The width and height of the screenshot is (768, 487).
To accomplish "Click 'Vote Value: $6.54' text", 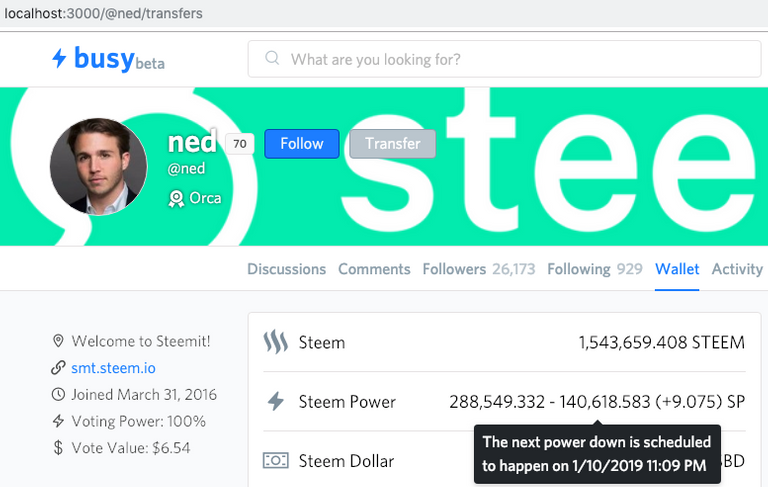I will coord(131,448).
